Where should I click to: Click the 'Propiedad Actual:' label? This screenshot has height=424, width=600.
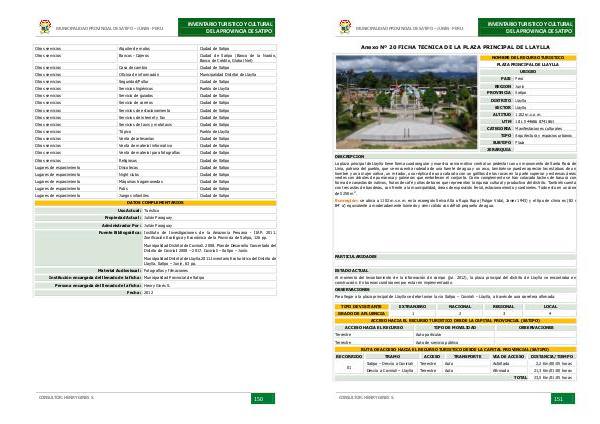click(122, 217)
